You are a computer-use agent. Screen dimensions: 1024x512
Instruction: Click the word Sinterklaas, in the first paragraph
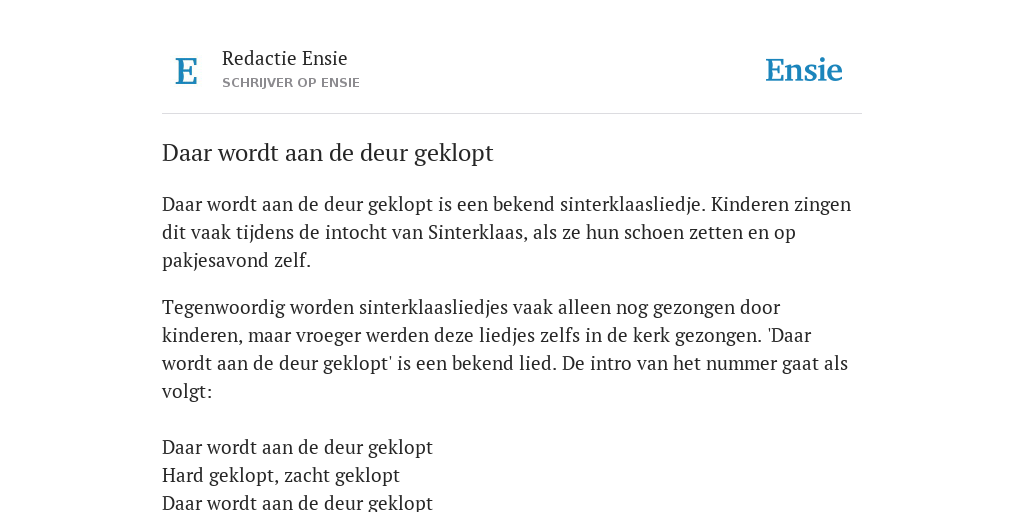click(x=477, y=232)
